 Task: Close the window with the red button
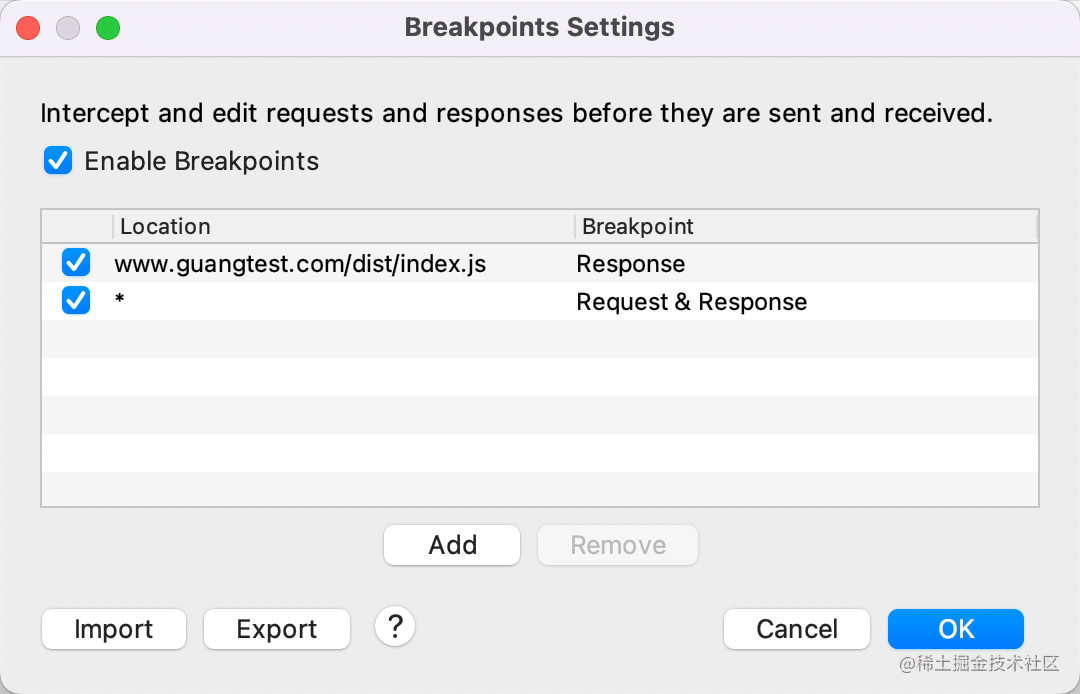pos(28,28)
